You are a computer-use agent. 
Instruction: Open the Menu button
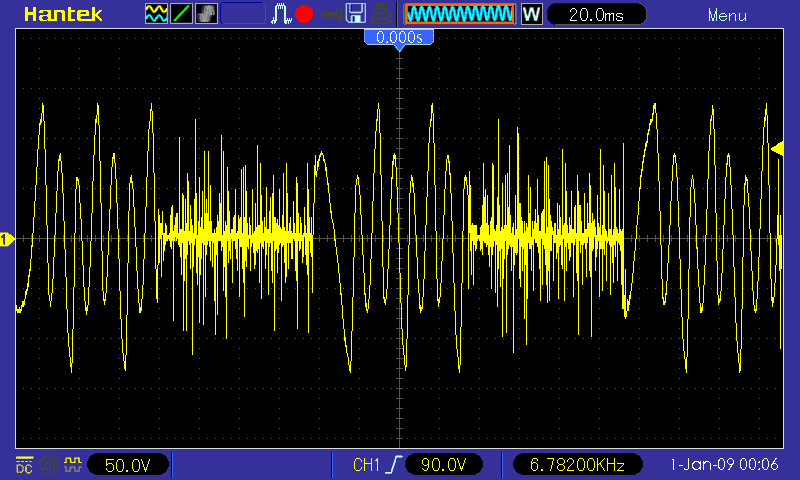click(x=727, y=16)
